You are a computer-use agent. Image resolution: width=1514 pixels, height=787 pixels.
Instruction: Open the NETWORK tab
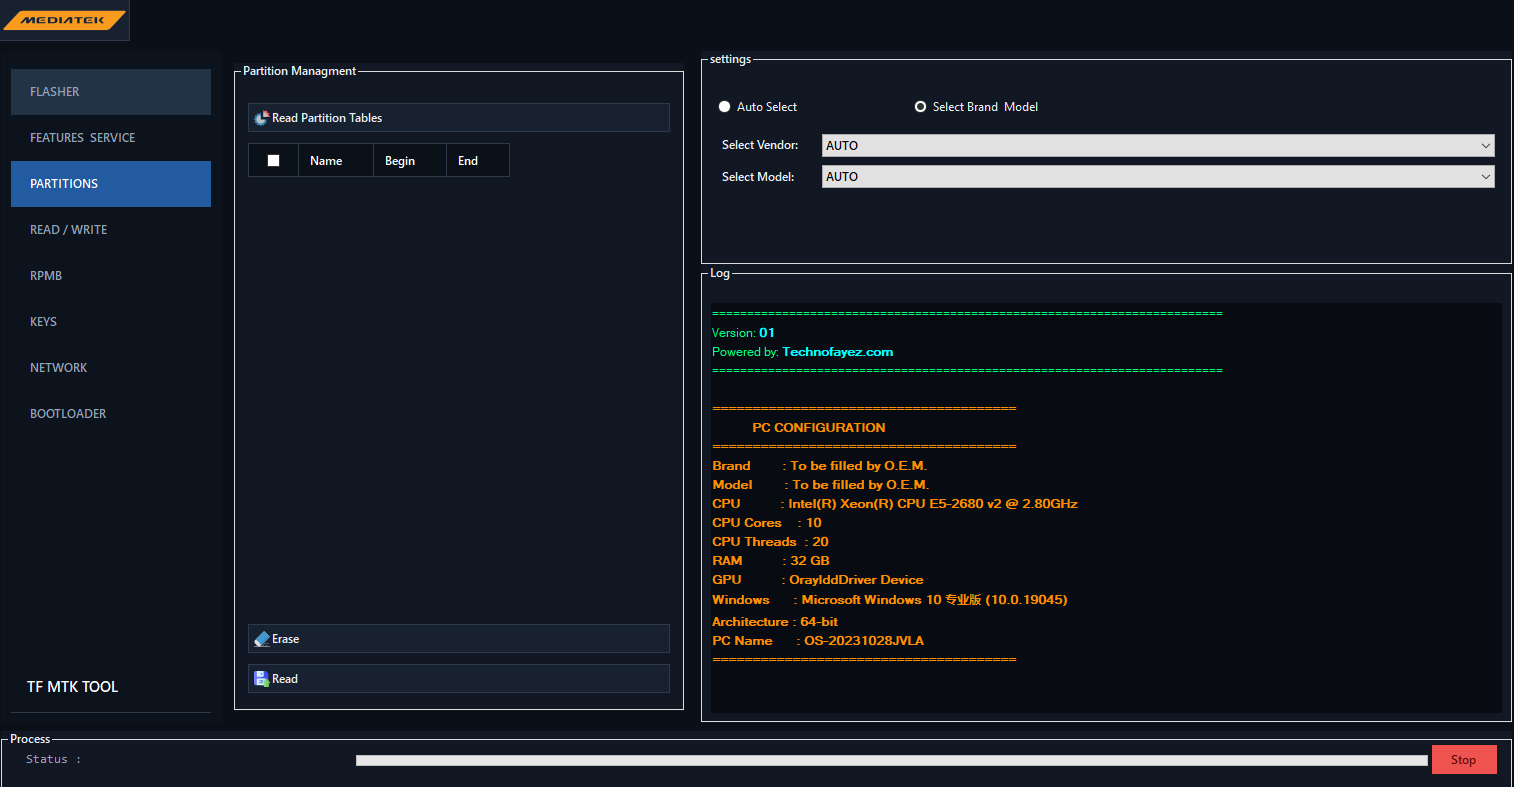click(111, 368)
